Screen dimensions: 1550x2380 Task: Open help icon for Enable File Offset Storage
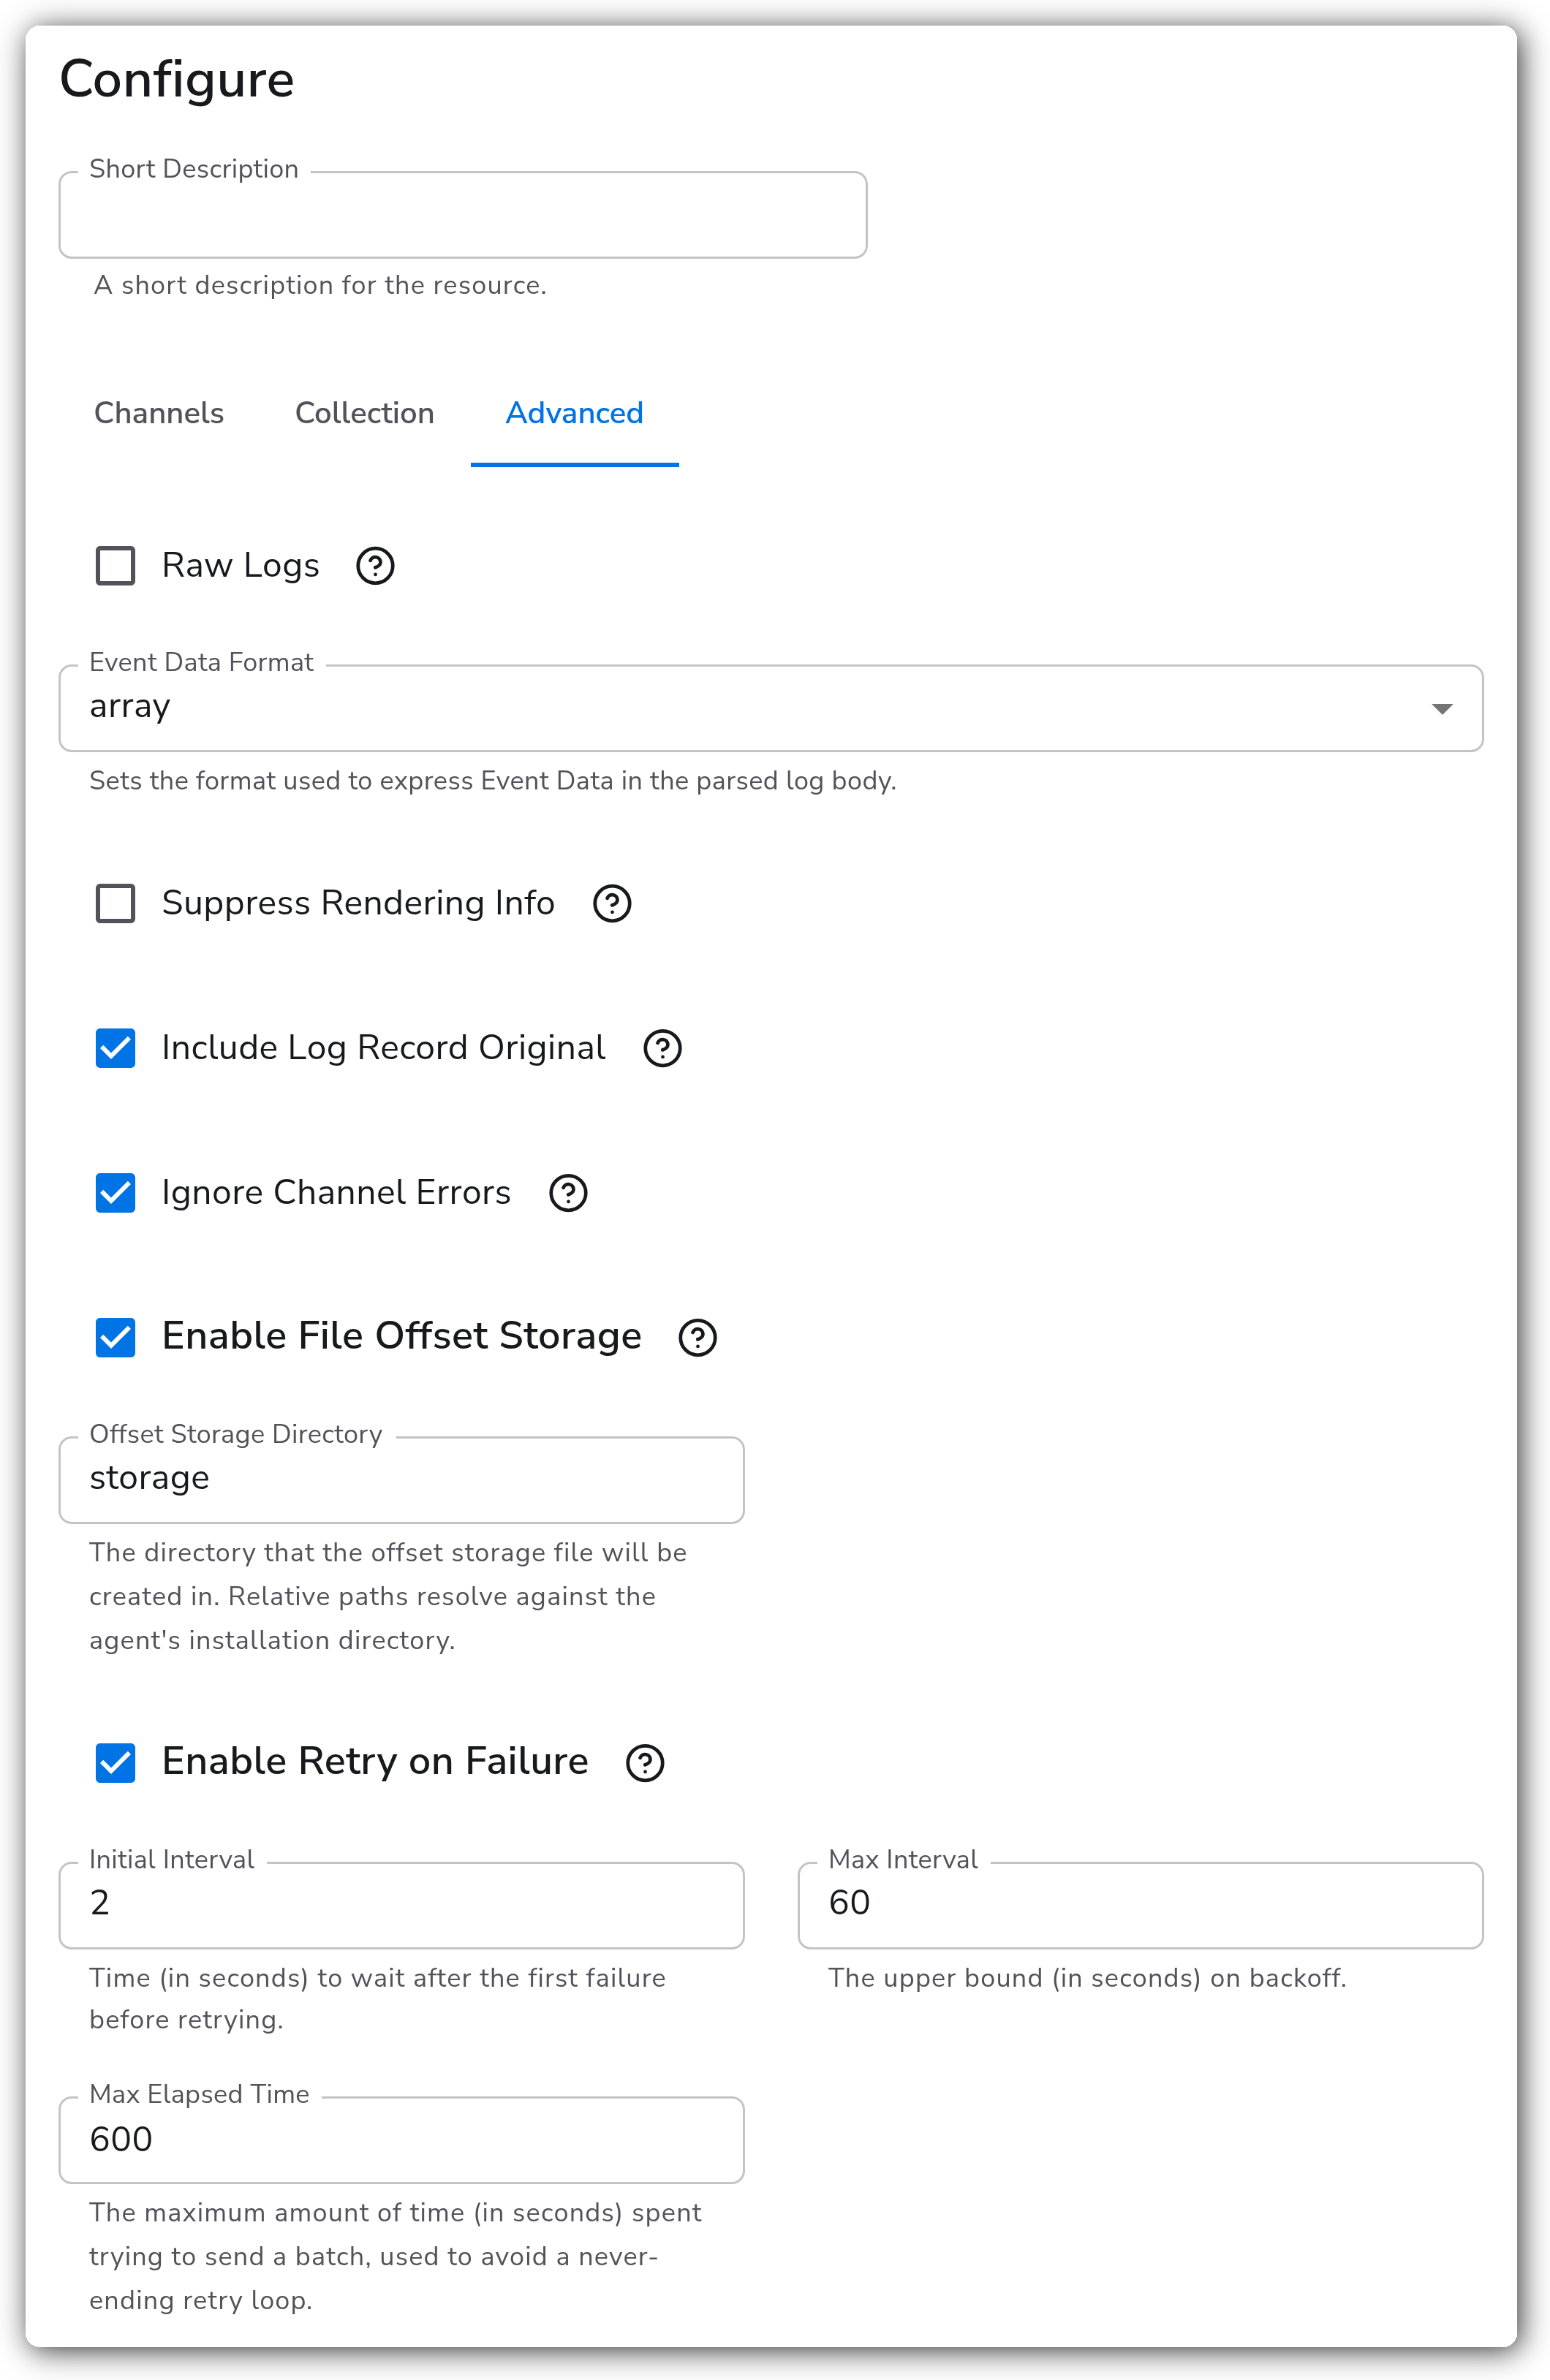[x=697, y=1338]
